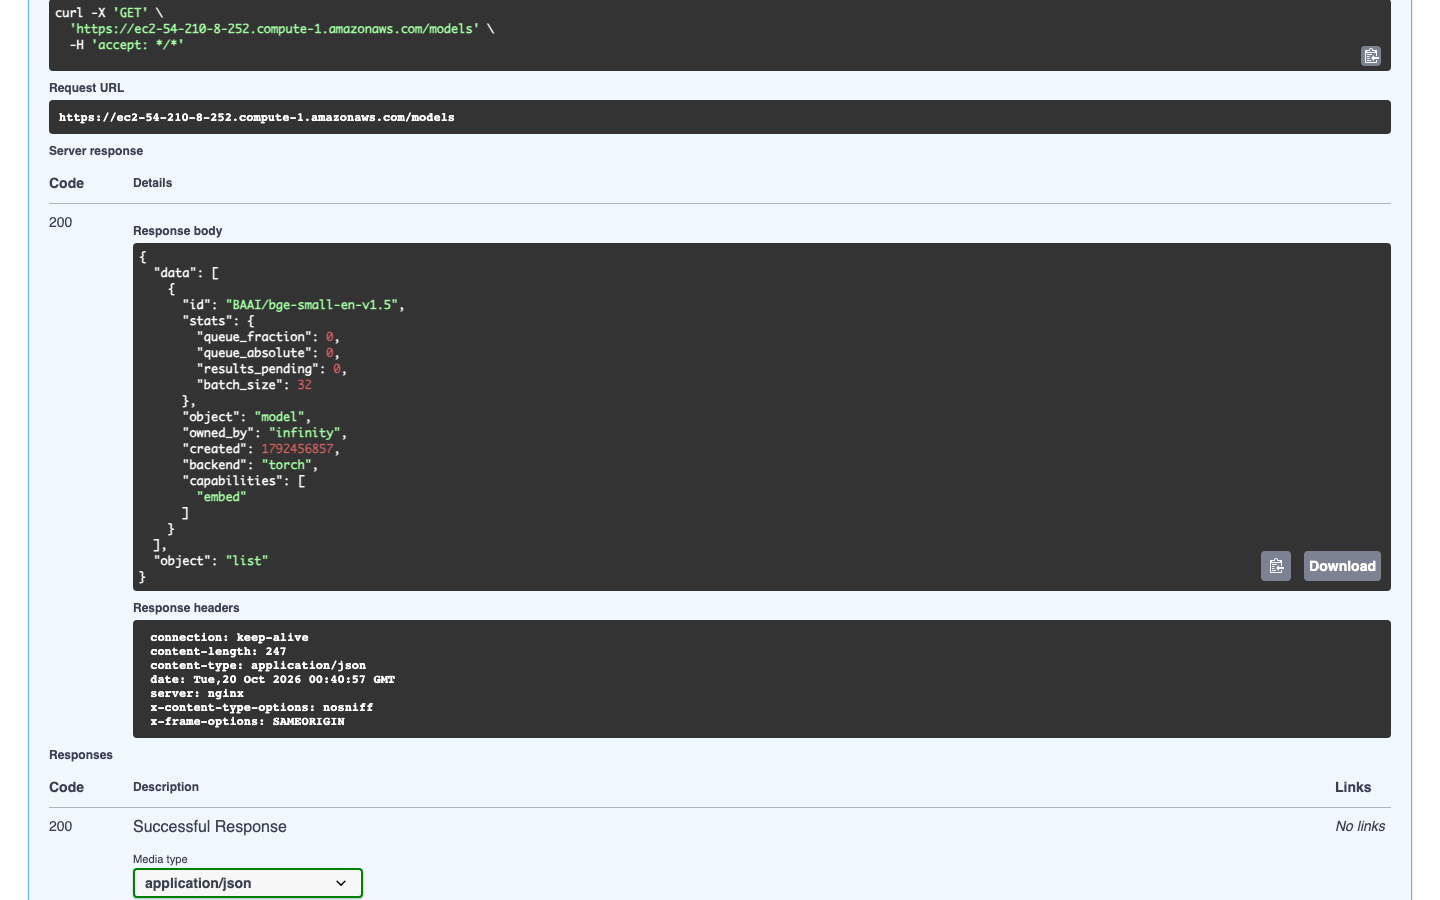Open the Media type application/json dropdown
Image resolution: width=1440 pixels, height=900 pixels.
[x=248, y=883]
